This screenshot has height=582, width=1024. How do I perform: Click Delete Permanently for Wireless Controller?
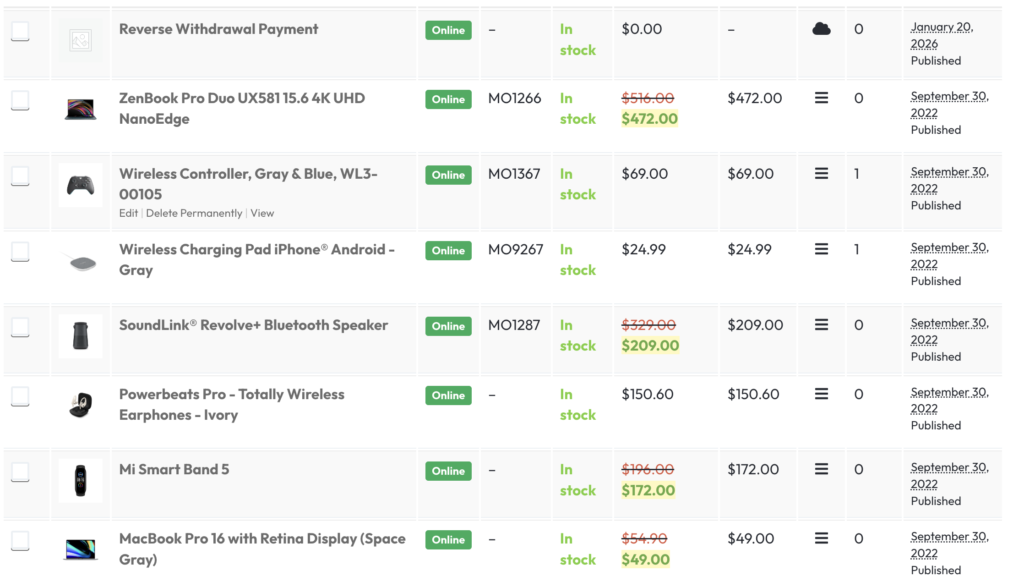(x=194, y=213)
